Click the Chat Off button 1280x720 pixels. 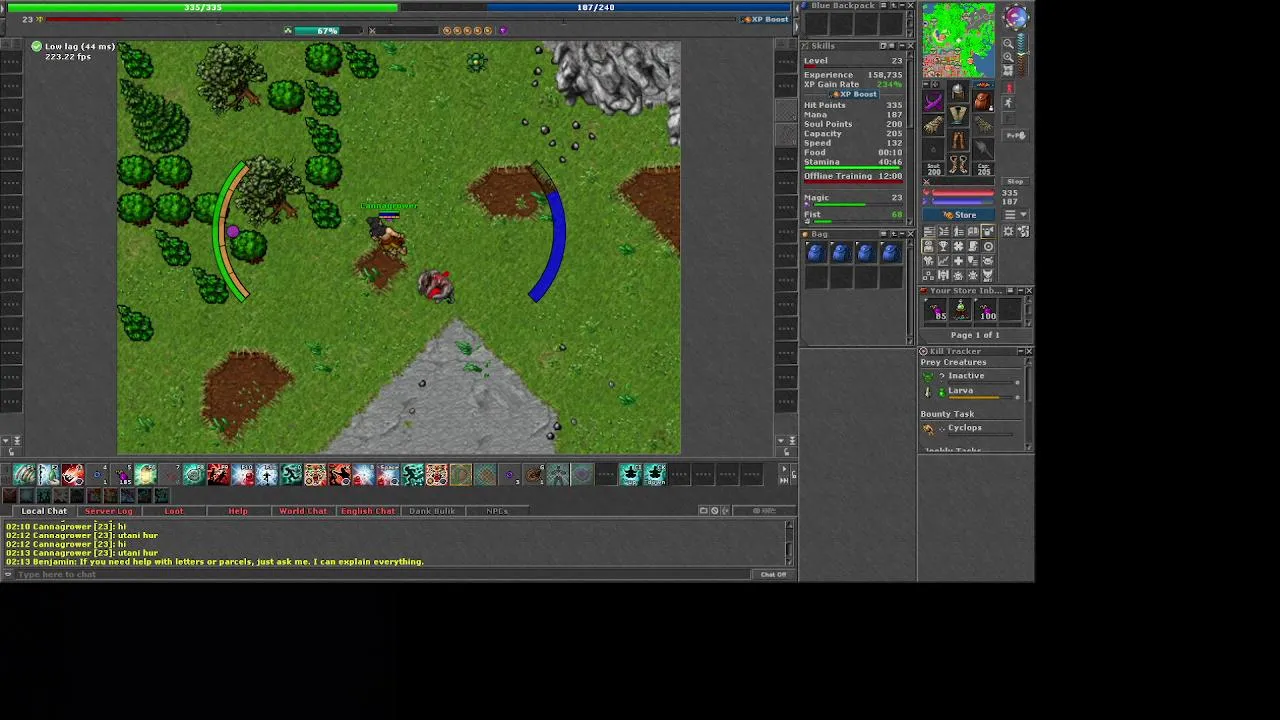[773, 574]
